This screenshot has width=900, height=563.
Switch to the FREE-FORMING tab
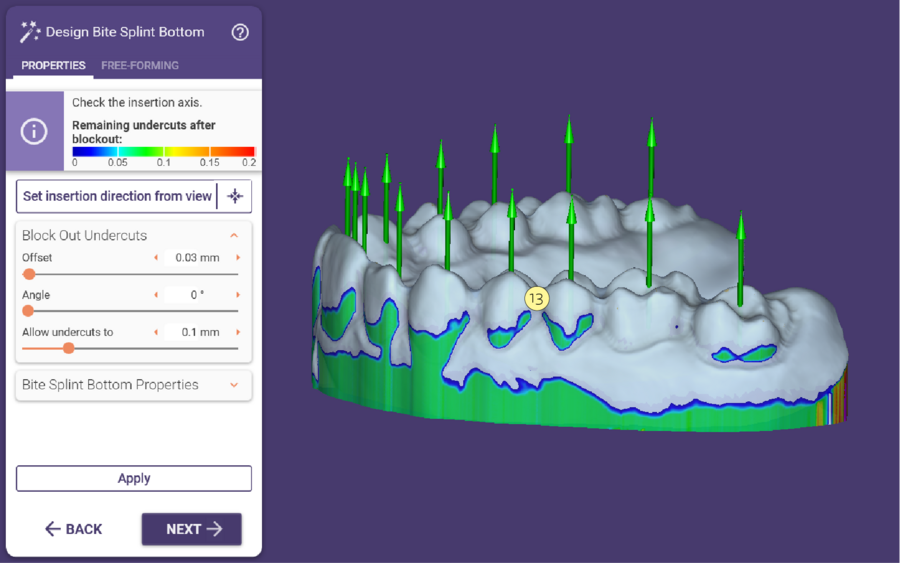coord(140,65)
